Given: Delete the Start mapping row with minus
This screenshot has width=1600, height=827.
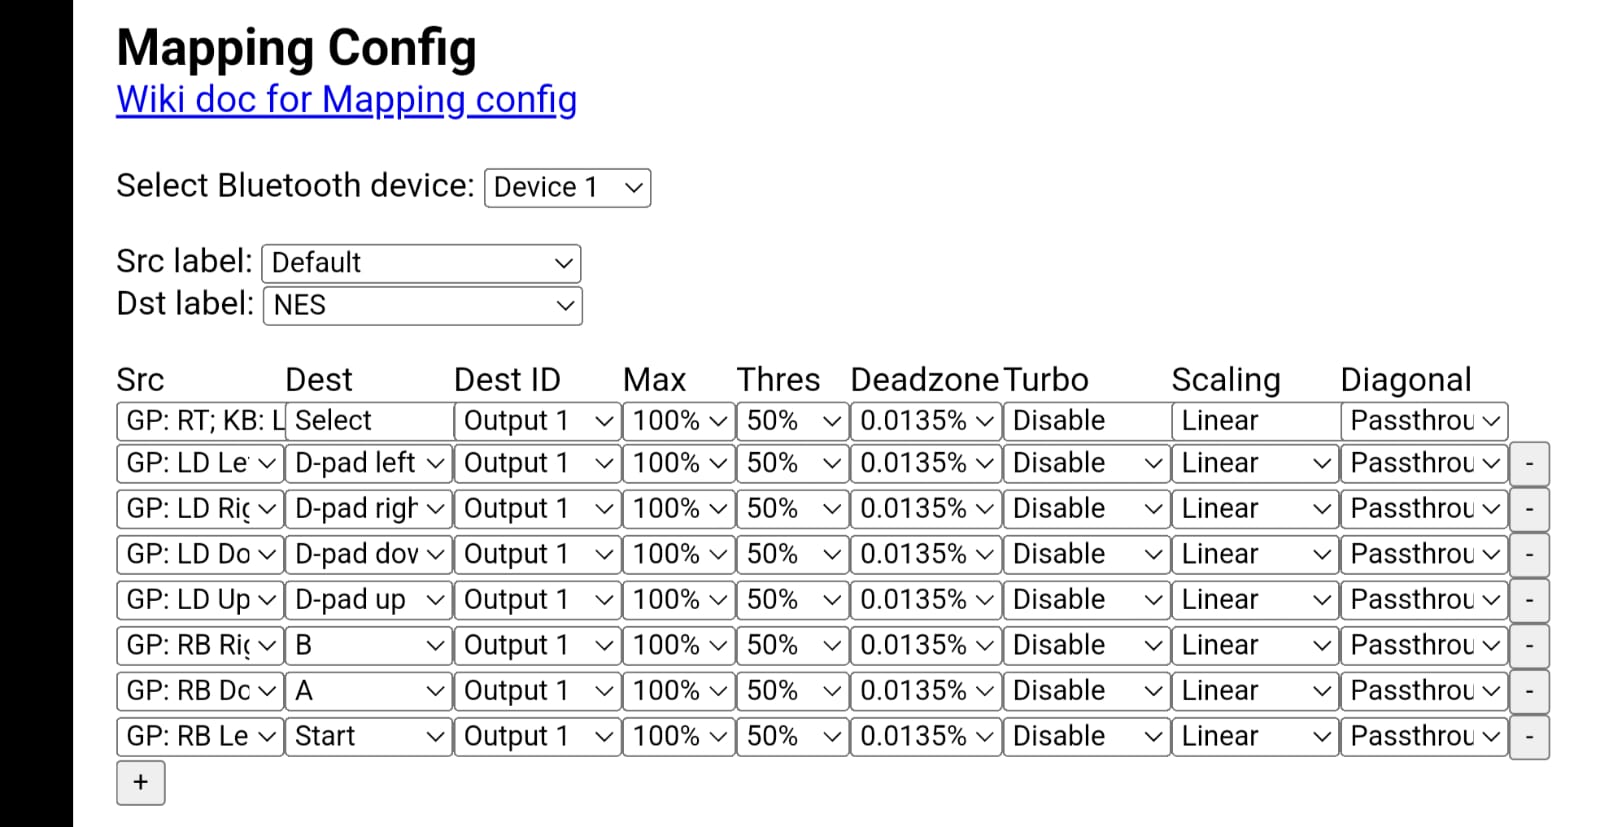Looking at the screenshot, I should [x=1528, y=737].
